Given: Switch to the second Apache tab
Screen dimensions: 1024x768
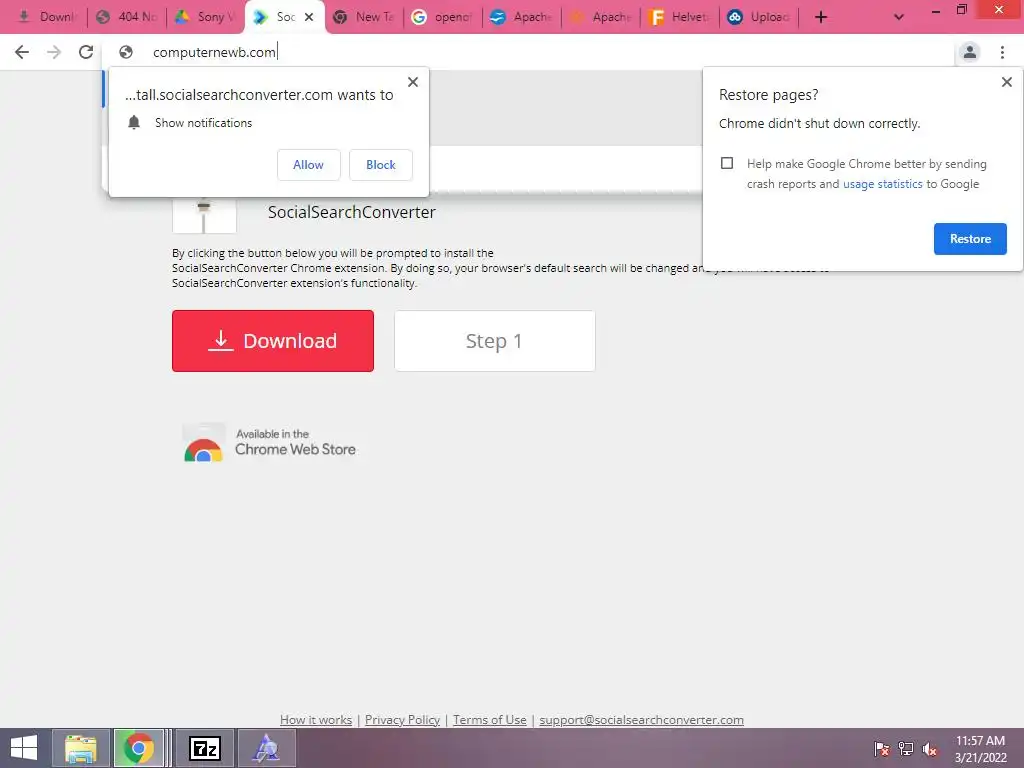Looking at the screenshot, I should coord(600,17).
